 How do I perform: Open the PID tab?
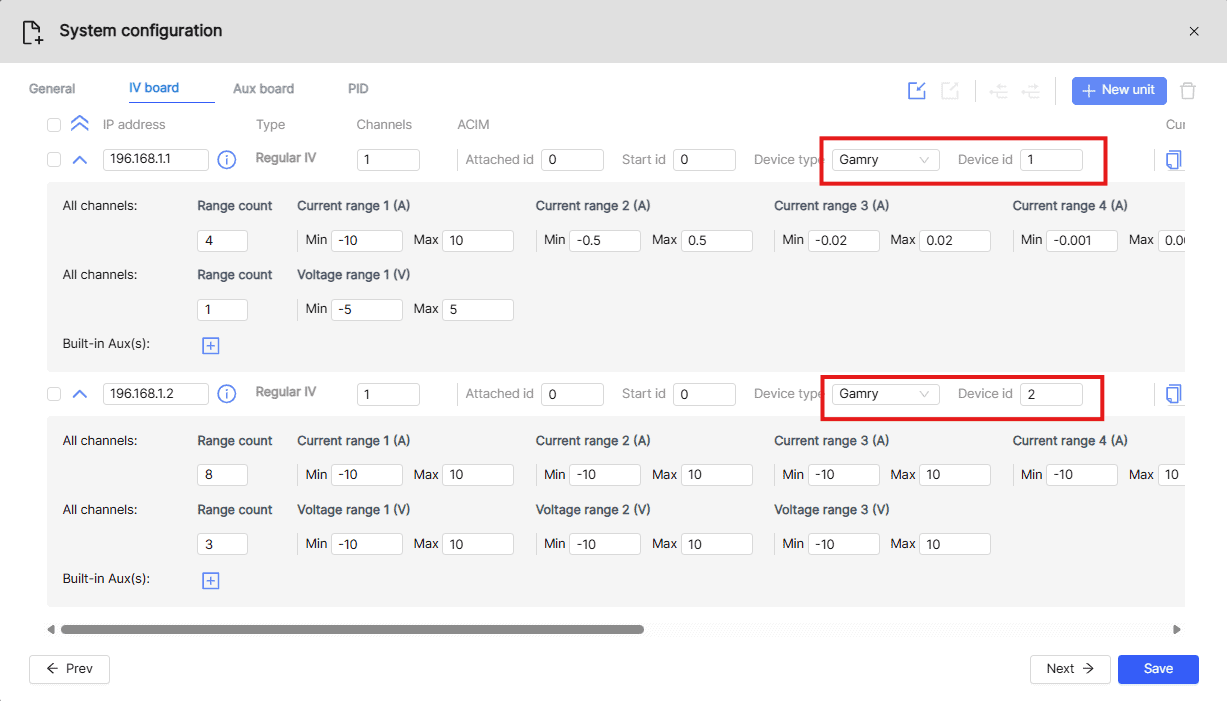[x=358, y=89]
